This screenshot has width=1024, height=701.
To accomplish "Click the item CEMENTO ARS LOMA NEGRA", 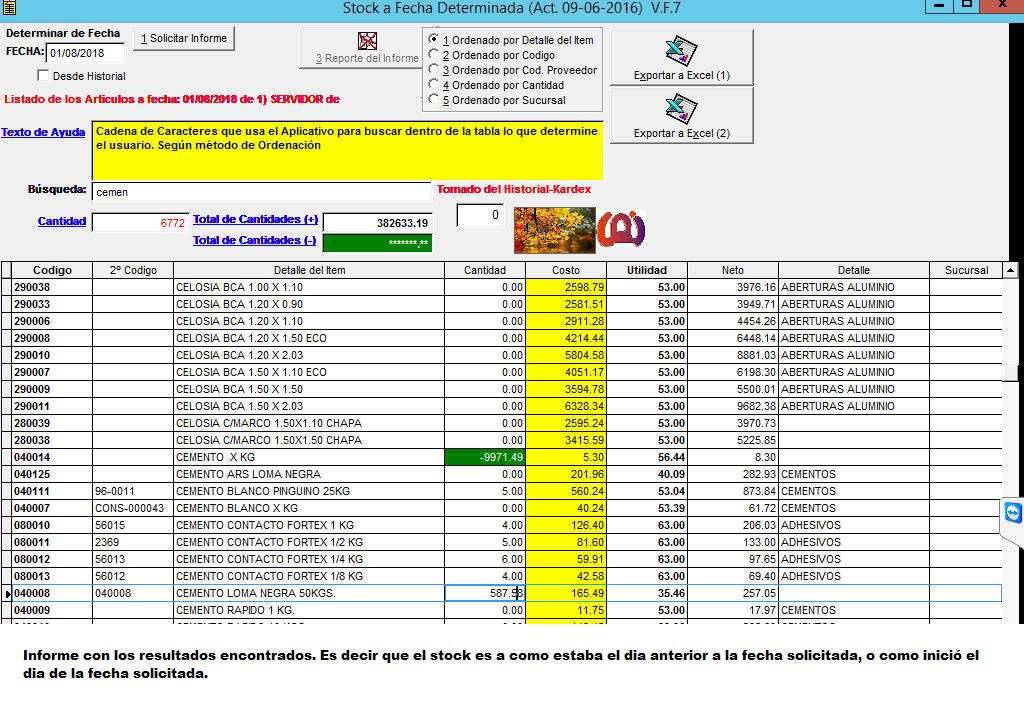I will pyautogui.click(x=309, y=474).
